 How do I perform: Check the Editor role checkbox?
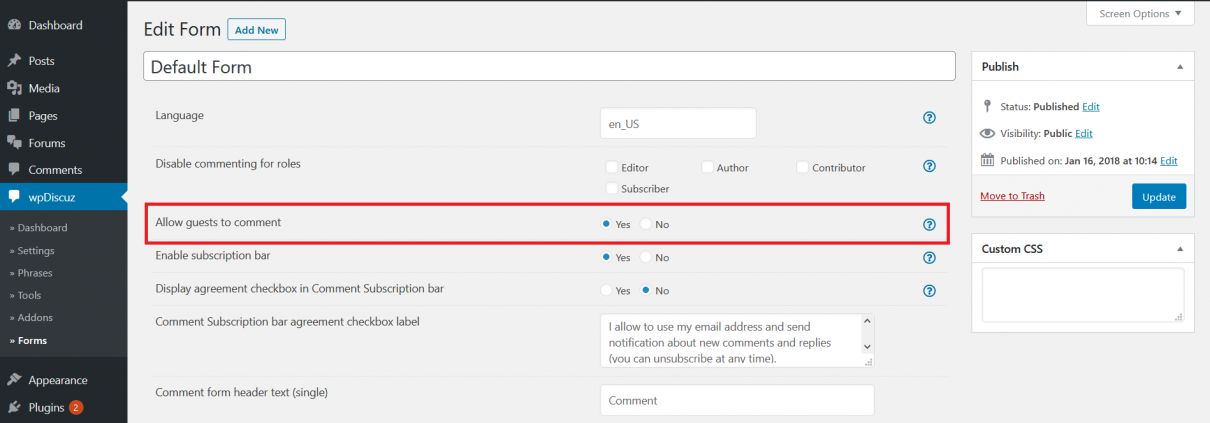click(x=611, y=167)
